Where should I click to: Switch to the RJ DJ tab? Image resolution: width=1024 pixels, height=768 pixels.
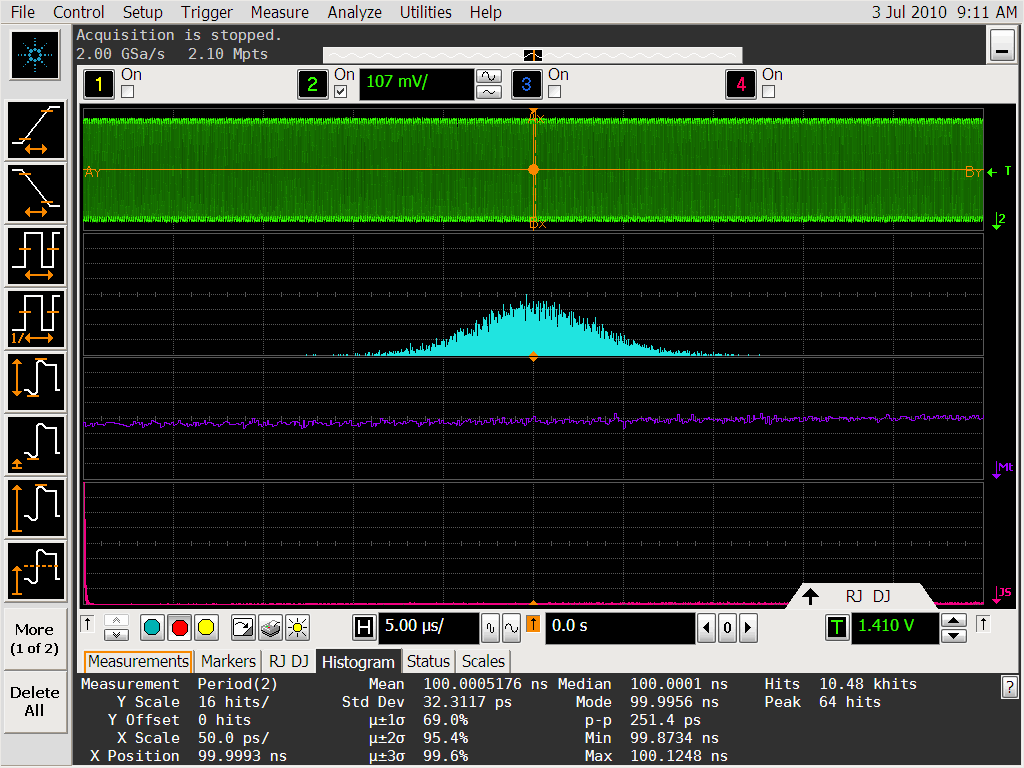(288, 661)
